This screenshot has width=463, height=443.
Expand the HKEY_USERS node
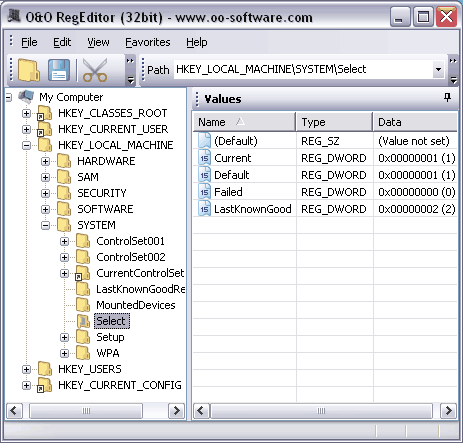pos(26,369)
